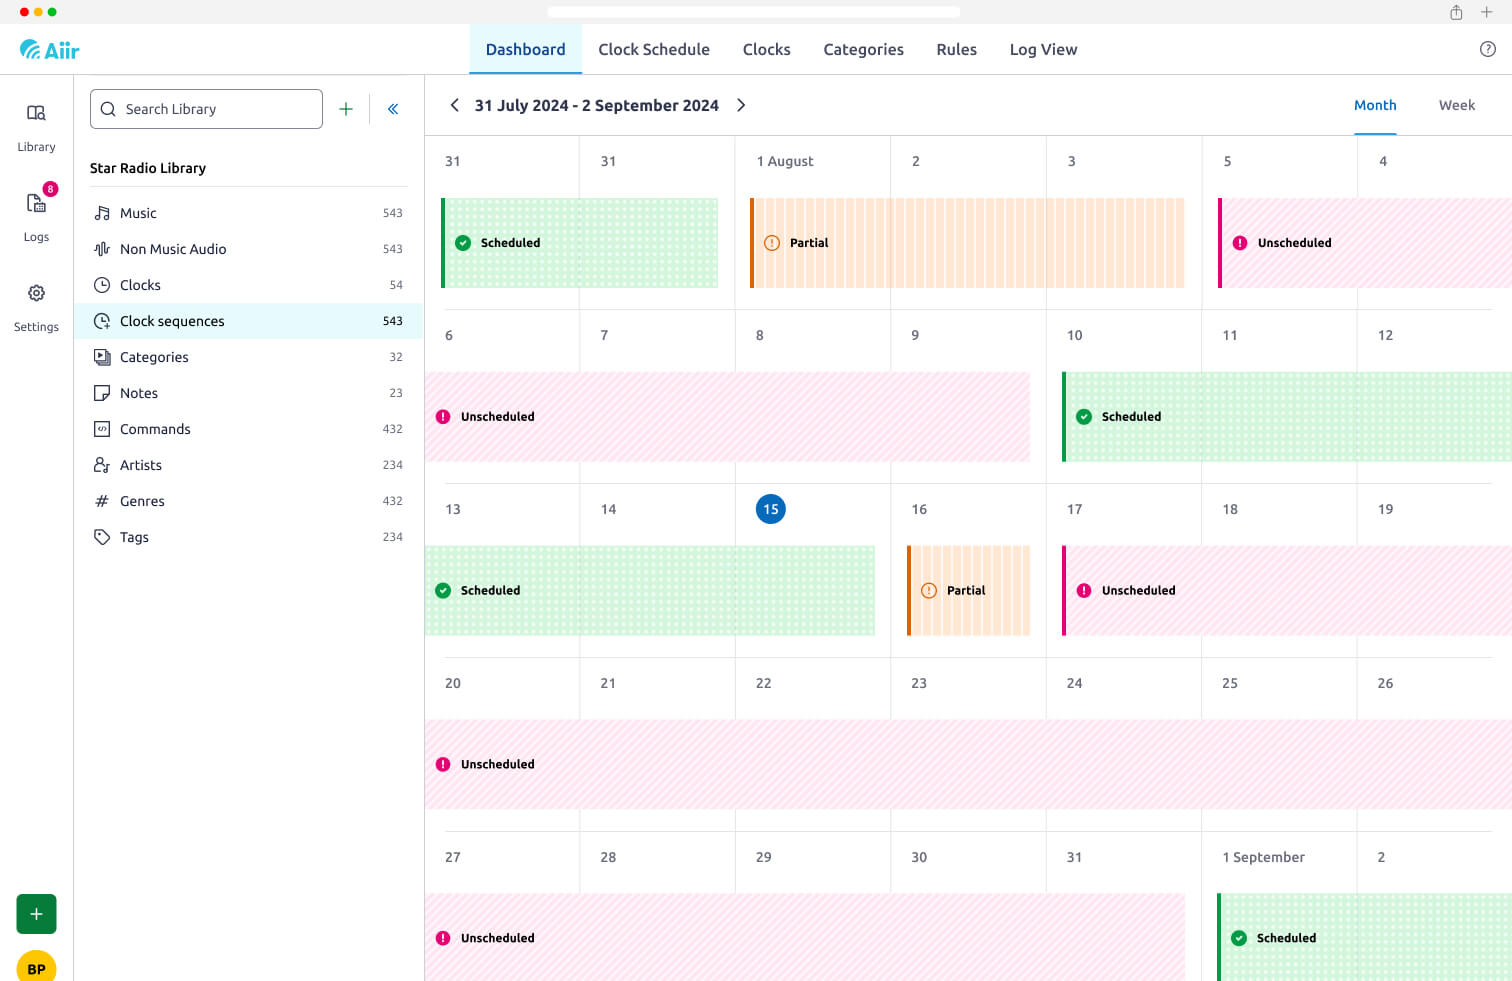This screenshot has width=1512, height=981.
Task: Click the search magnifier icon
Action: tap(108, 109)
